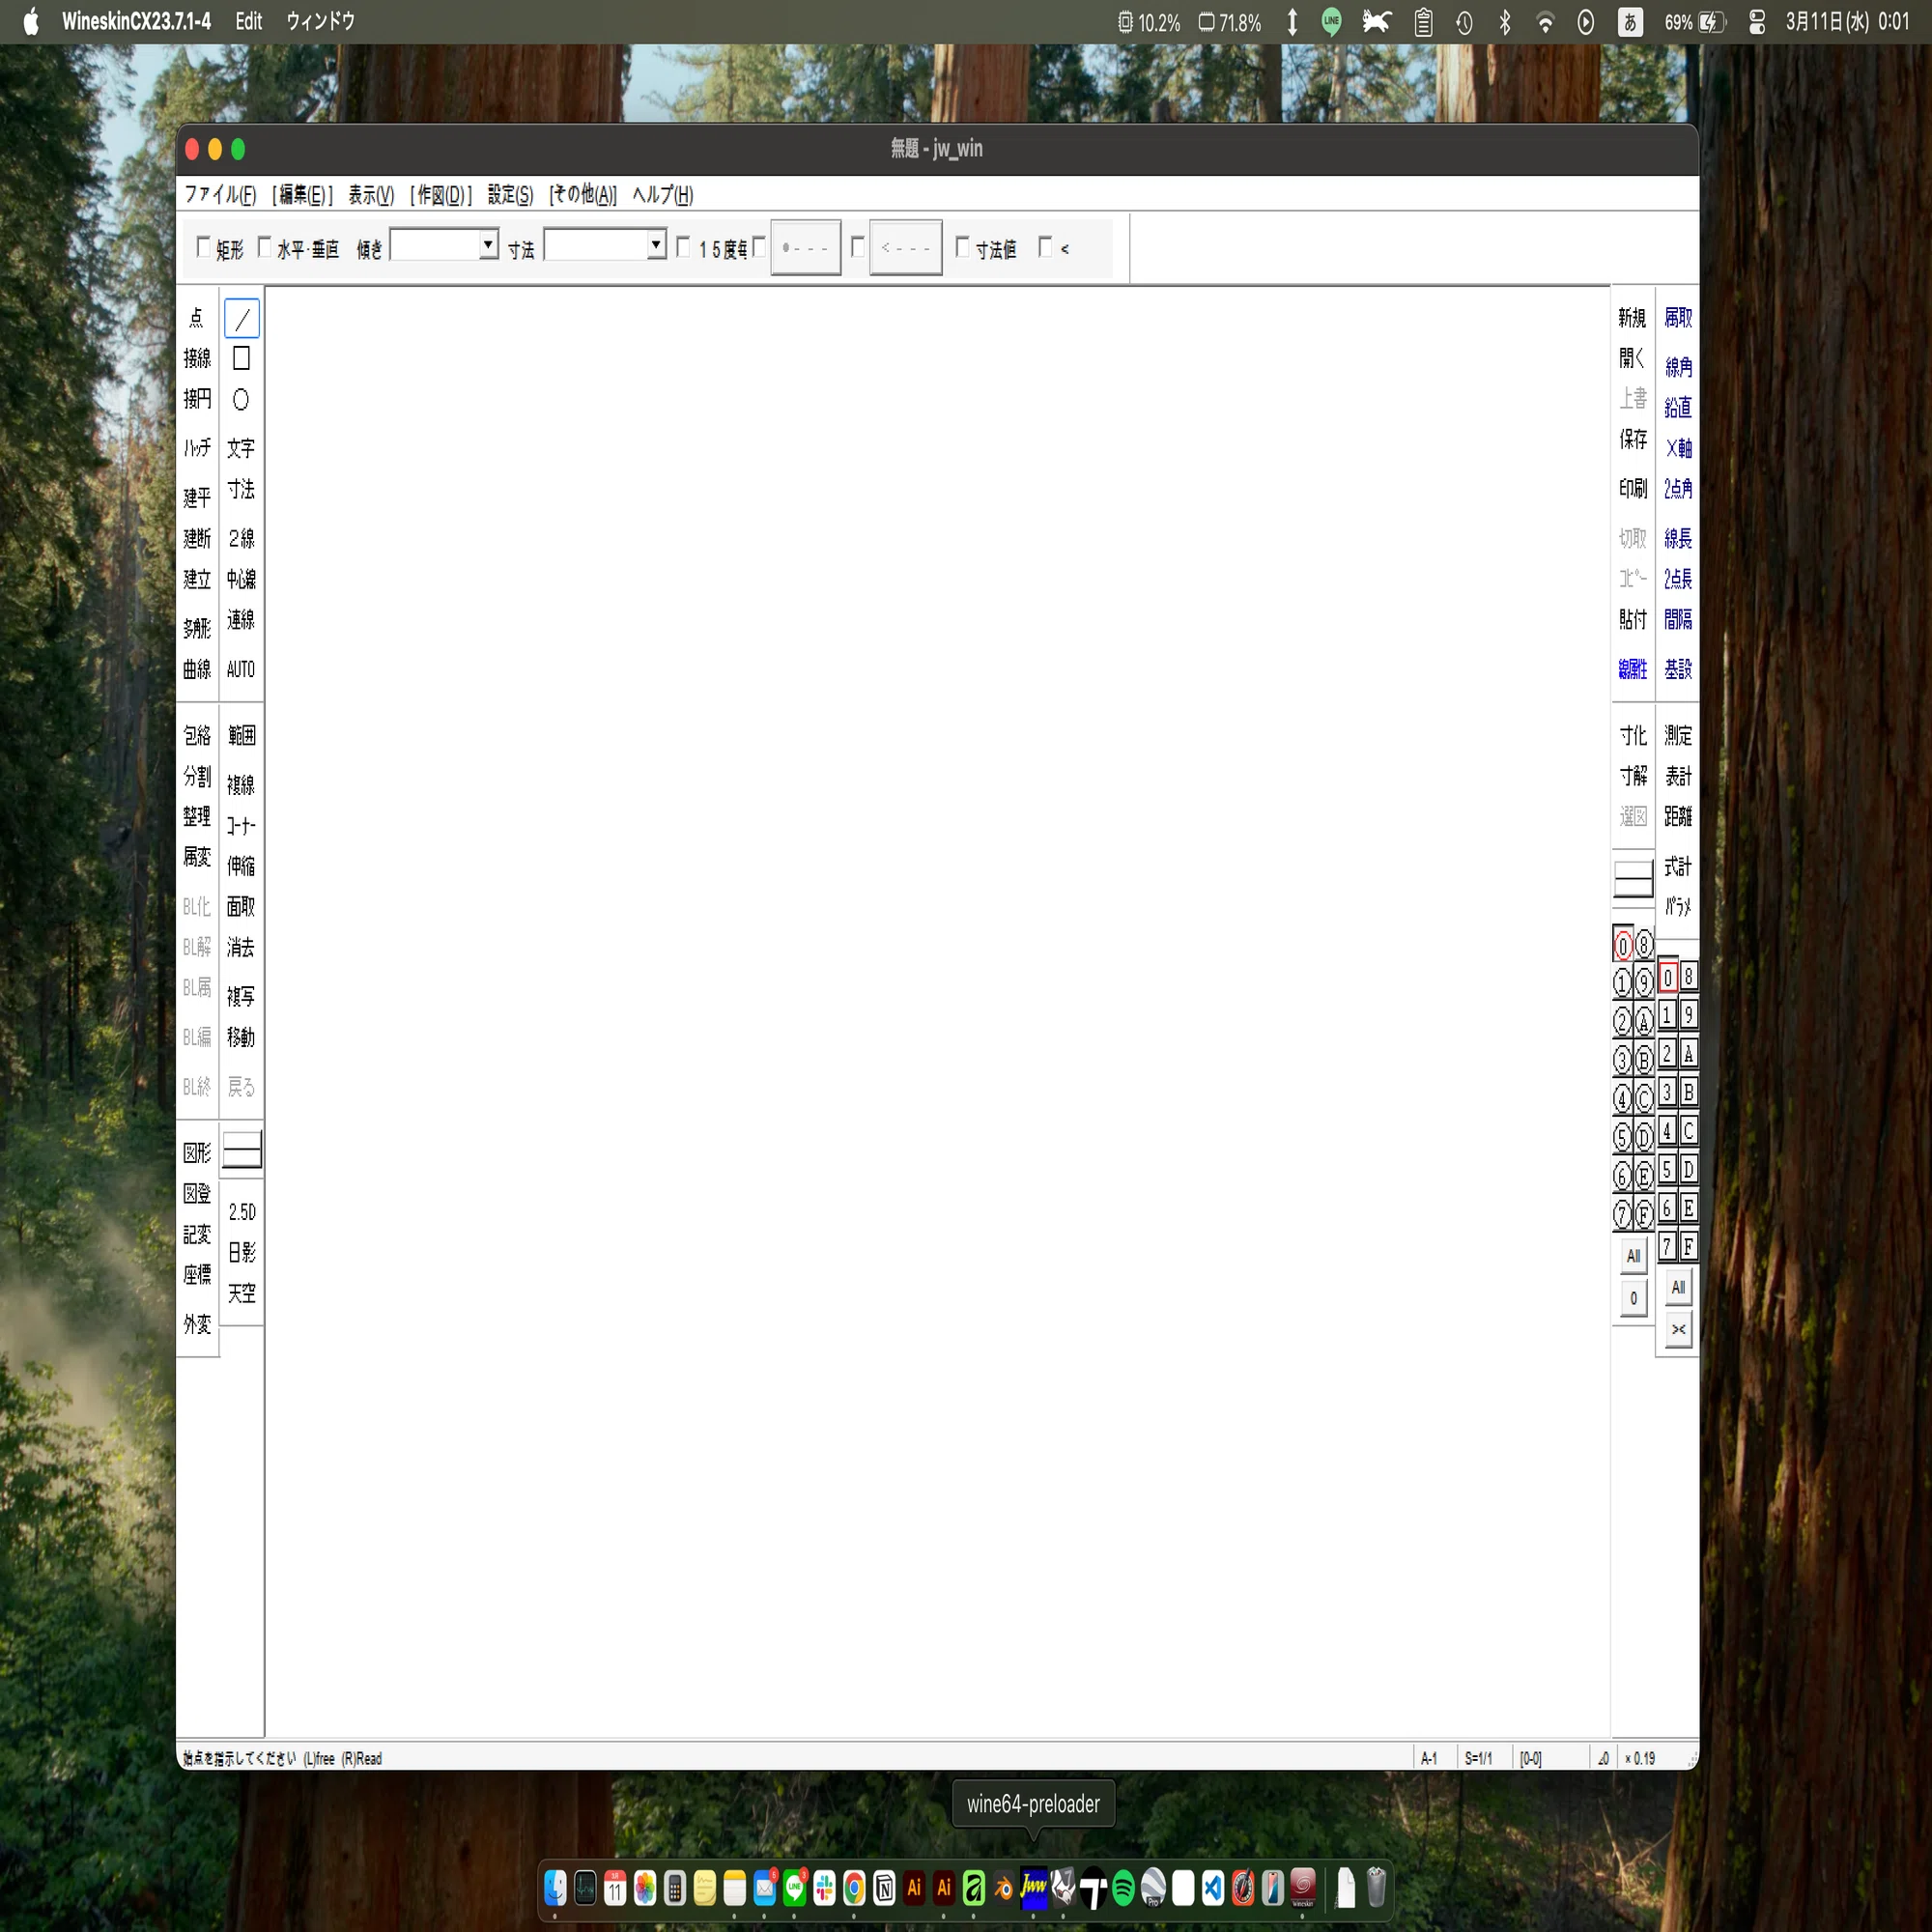Toggle the < checkbox in options bar
This screenshot has width=1932, height=1932.
(x=1046, y=247)
